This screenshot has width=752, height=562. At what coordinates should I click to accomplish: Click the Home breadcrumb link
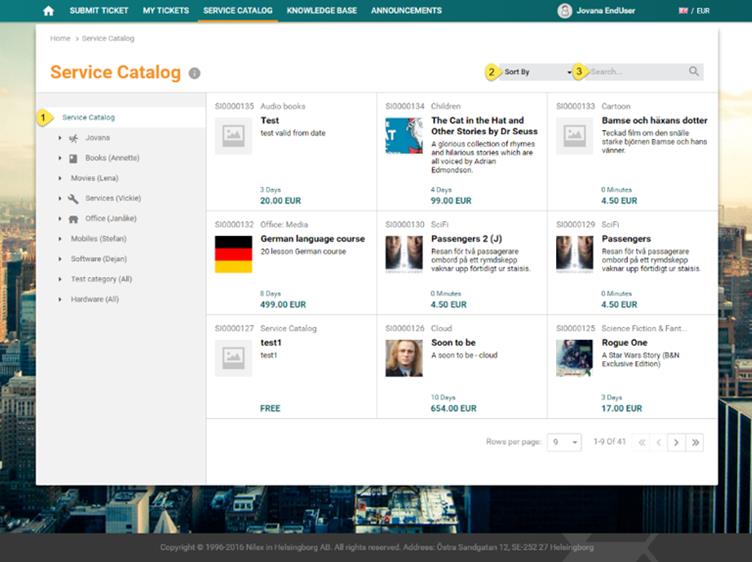point(60,38)
